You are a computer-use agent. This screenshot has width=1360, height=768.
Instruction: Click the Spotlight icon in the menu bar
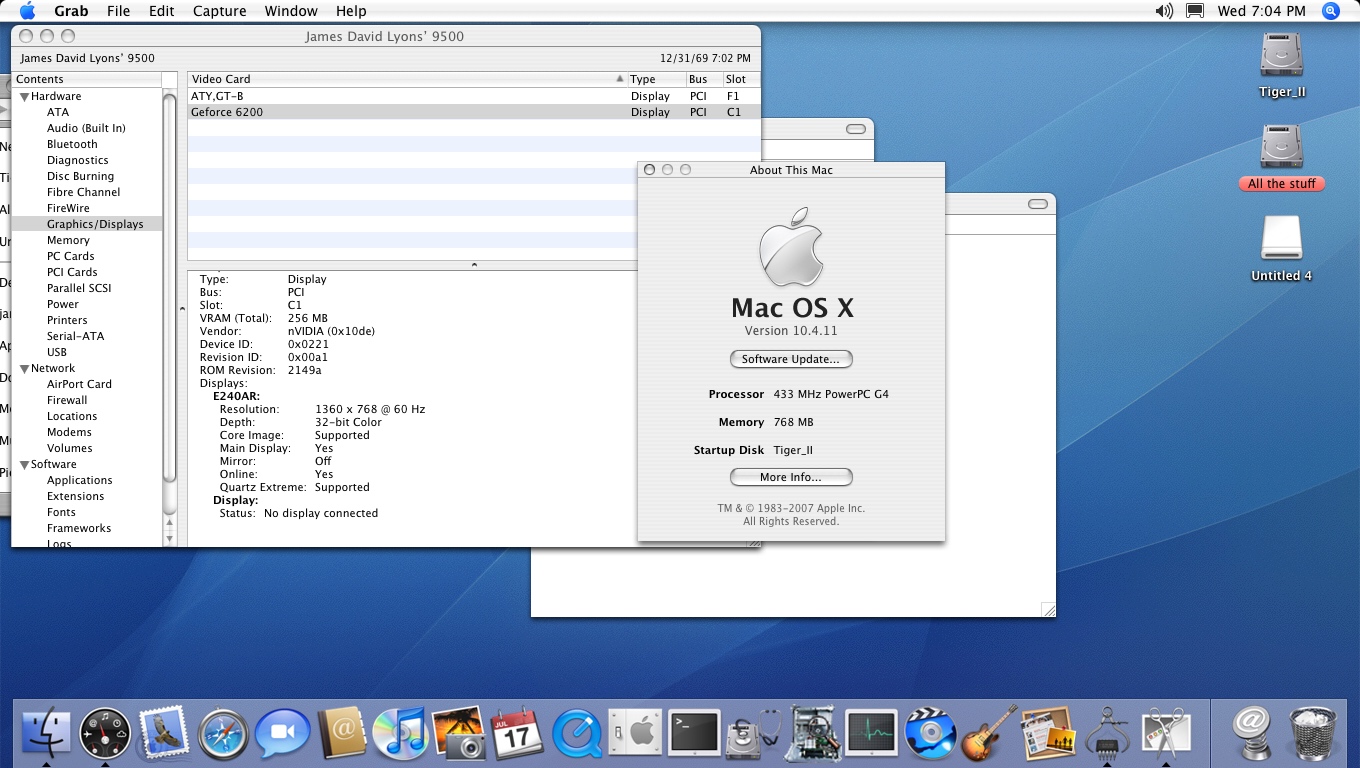1330,11
